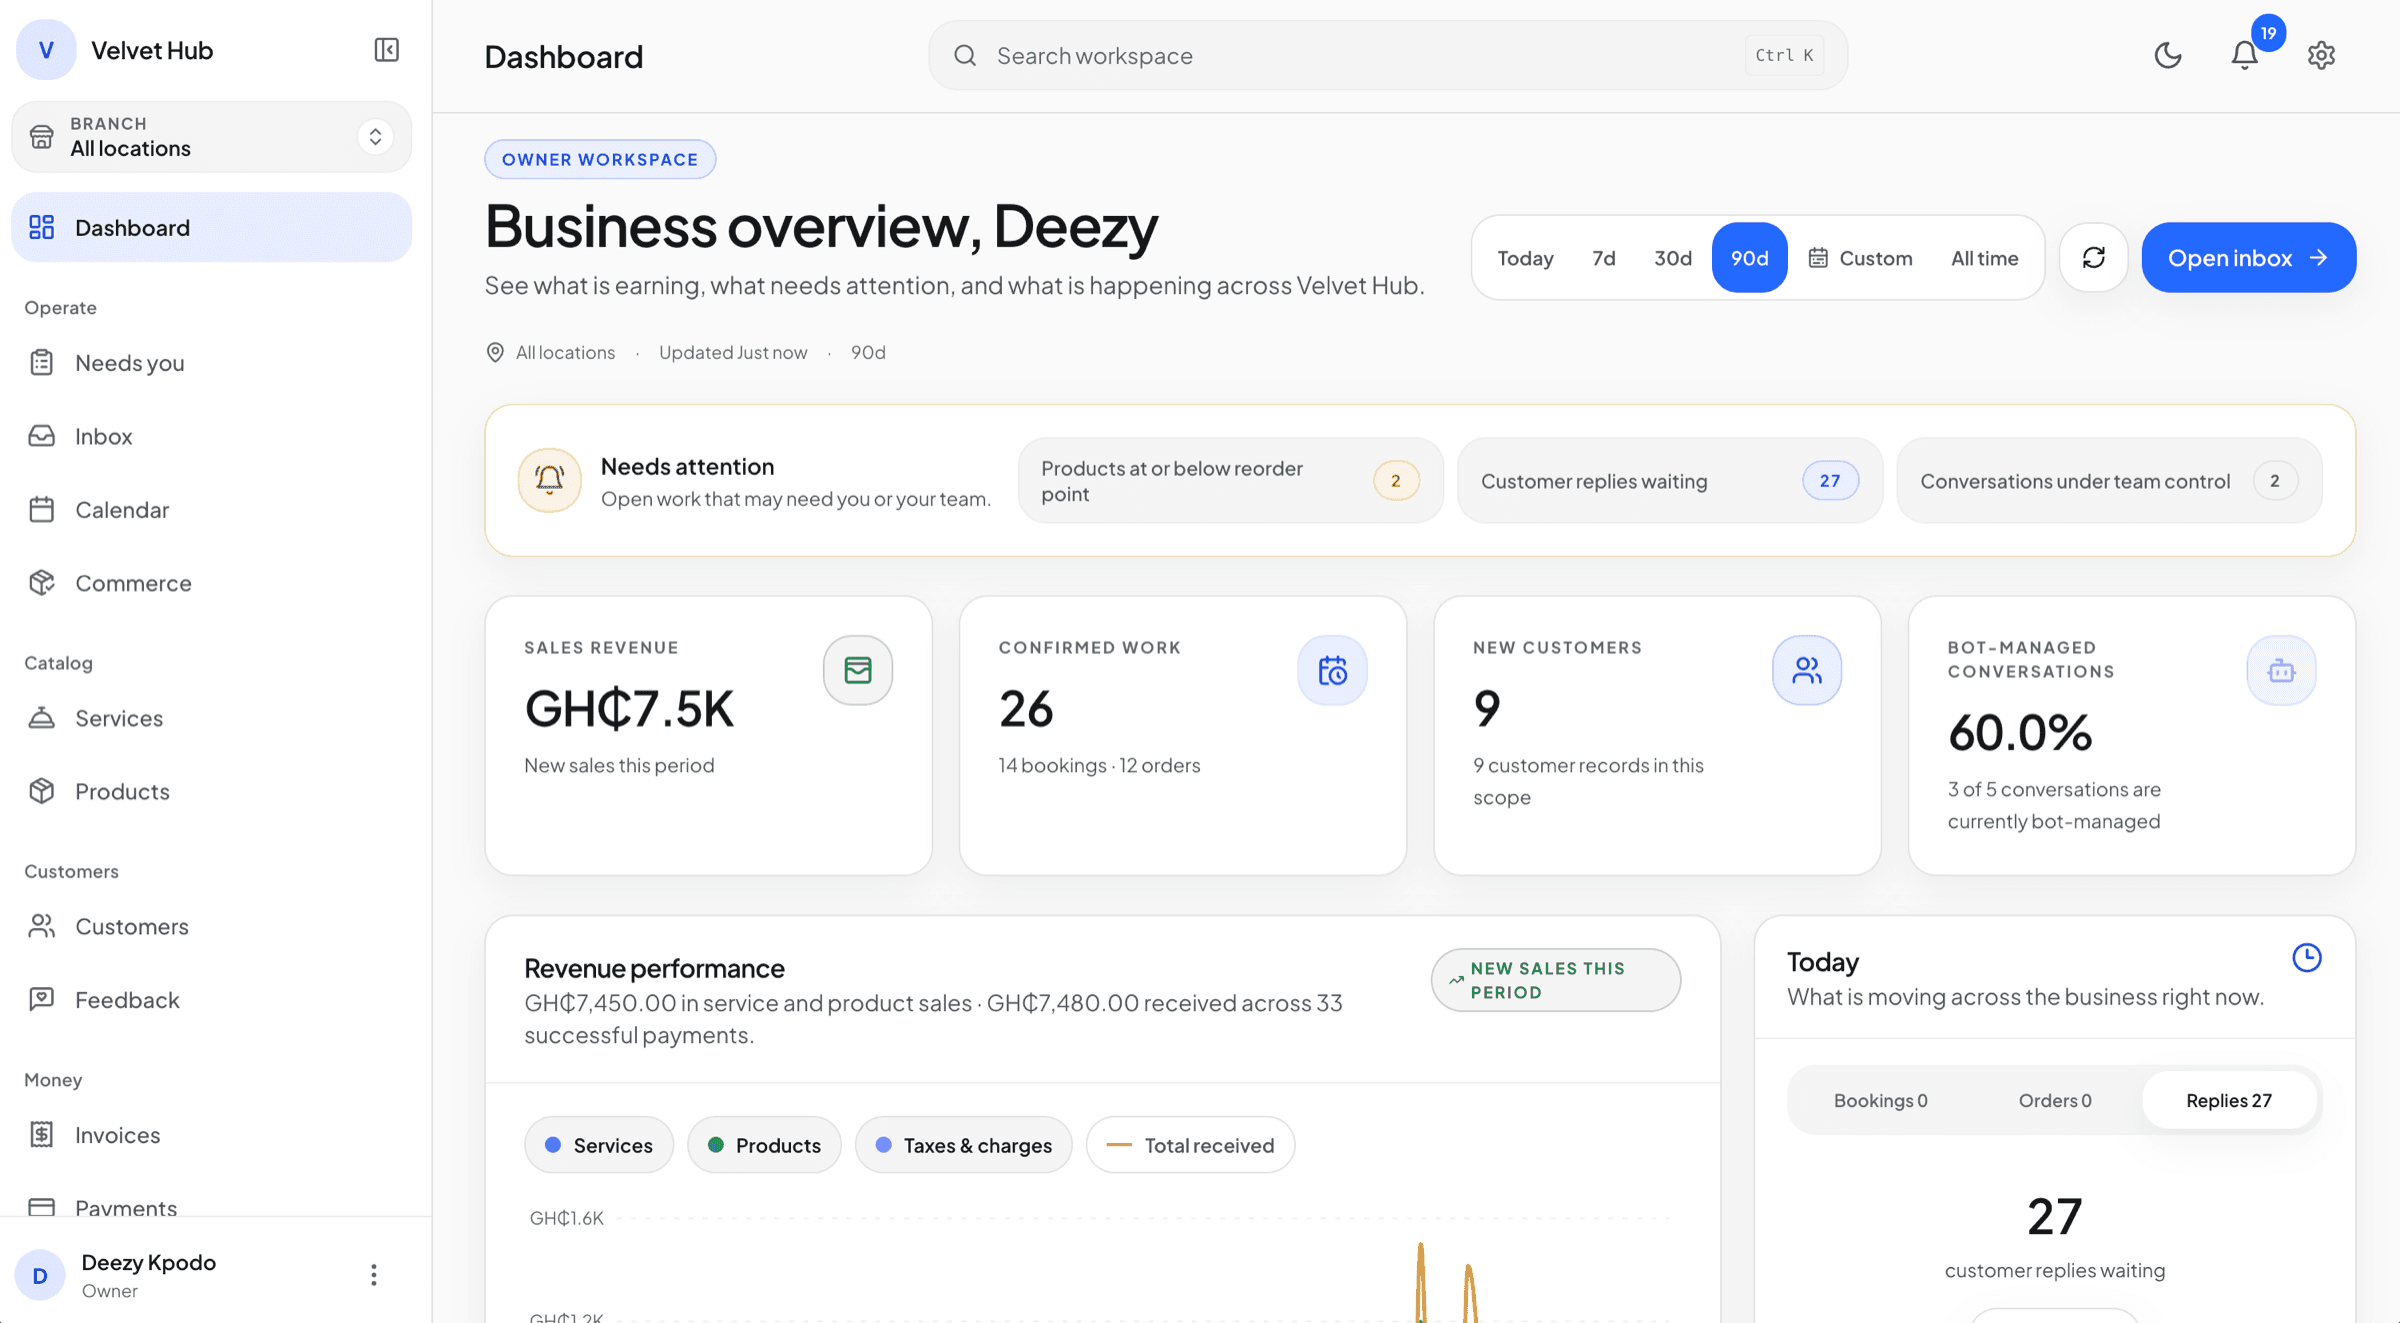Open Customer replies waiting item

pyautogui.click(x=1670, y=481)
